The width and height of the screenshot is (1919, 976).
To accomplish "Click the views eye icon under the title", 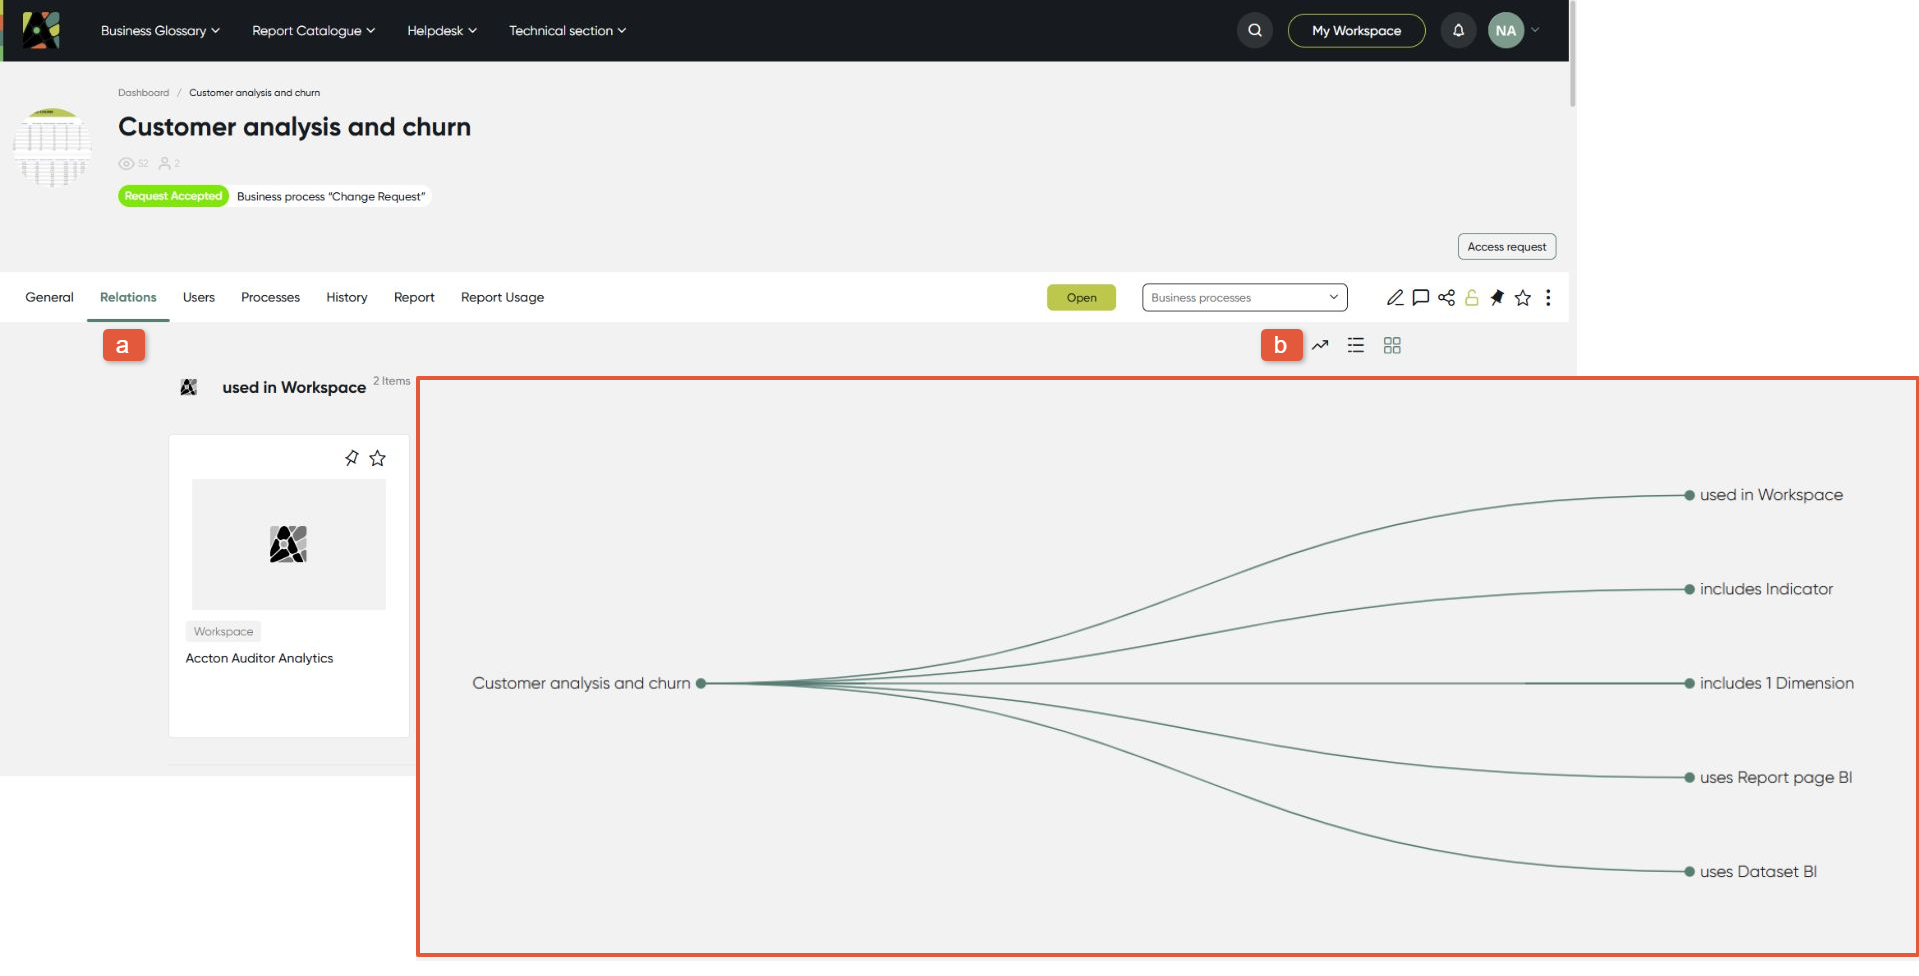I will pos(126,163).
